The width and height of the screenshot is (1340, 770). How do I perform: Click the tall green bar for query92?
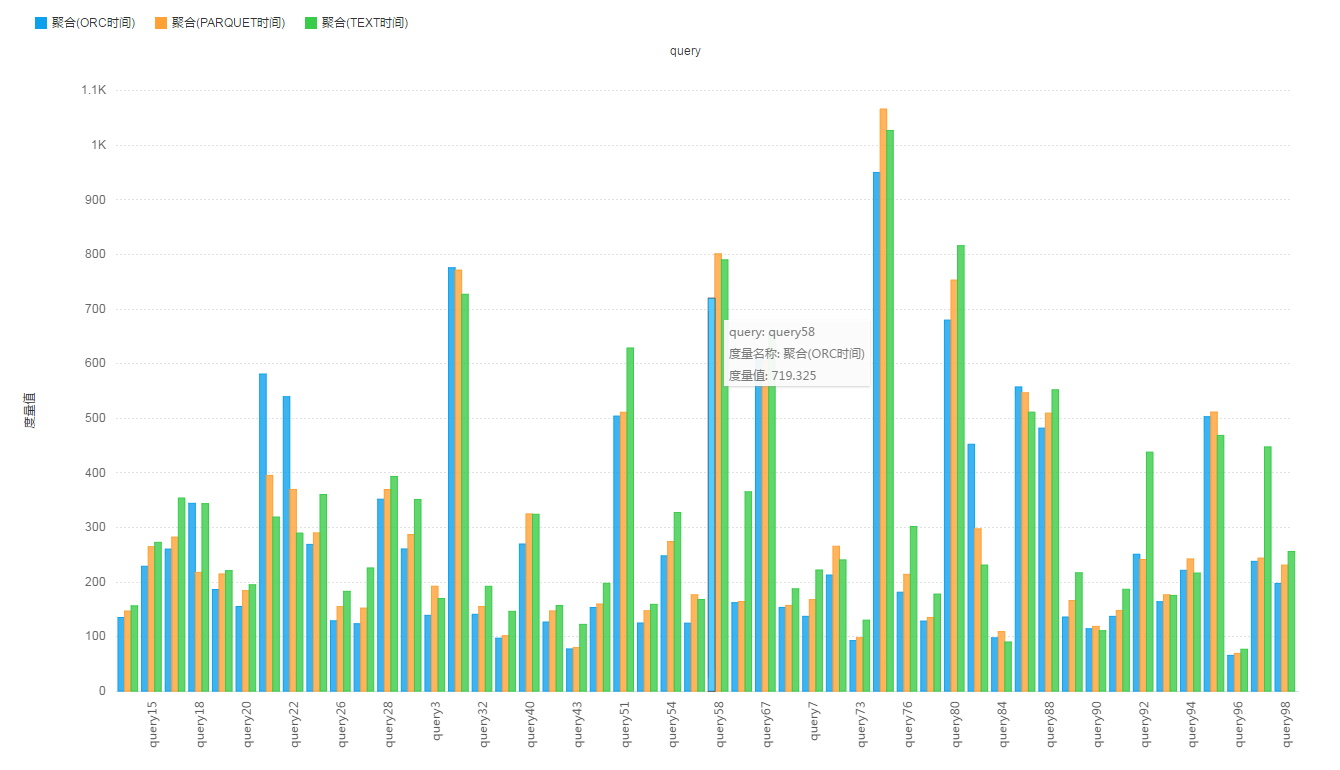coord(1150,570)
